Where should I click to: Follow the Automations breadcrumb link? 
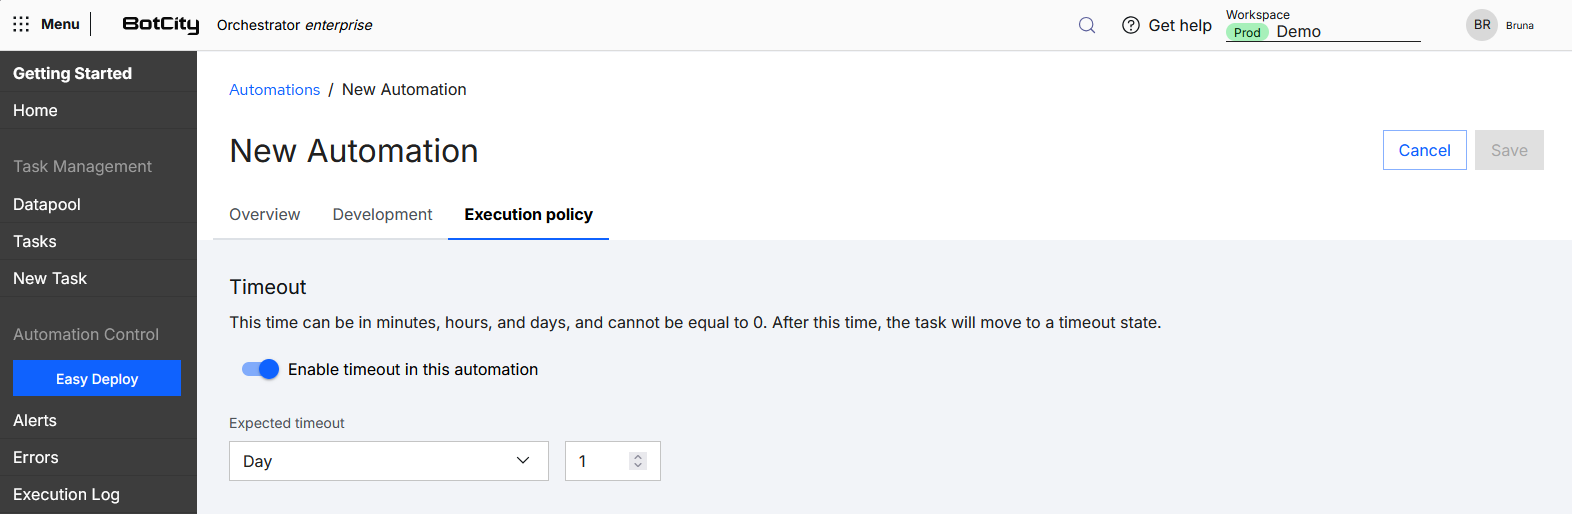tap(274, 90)
